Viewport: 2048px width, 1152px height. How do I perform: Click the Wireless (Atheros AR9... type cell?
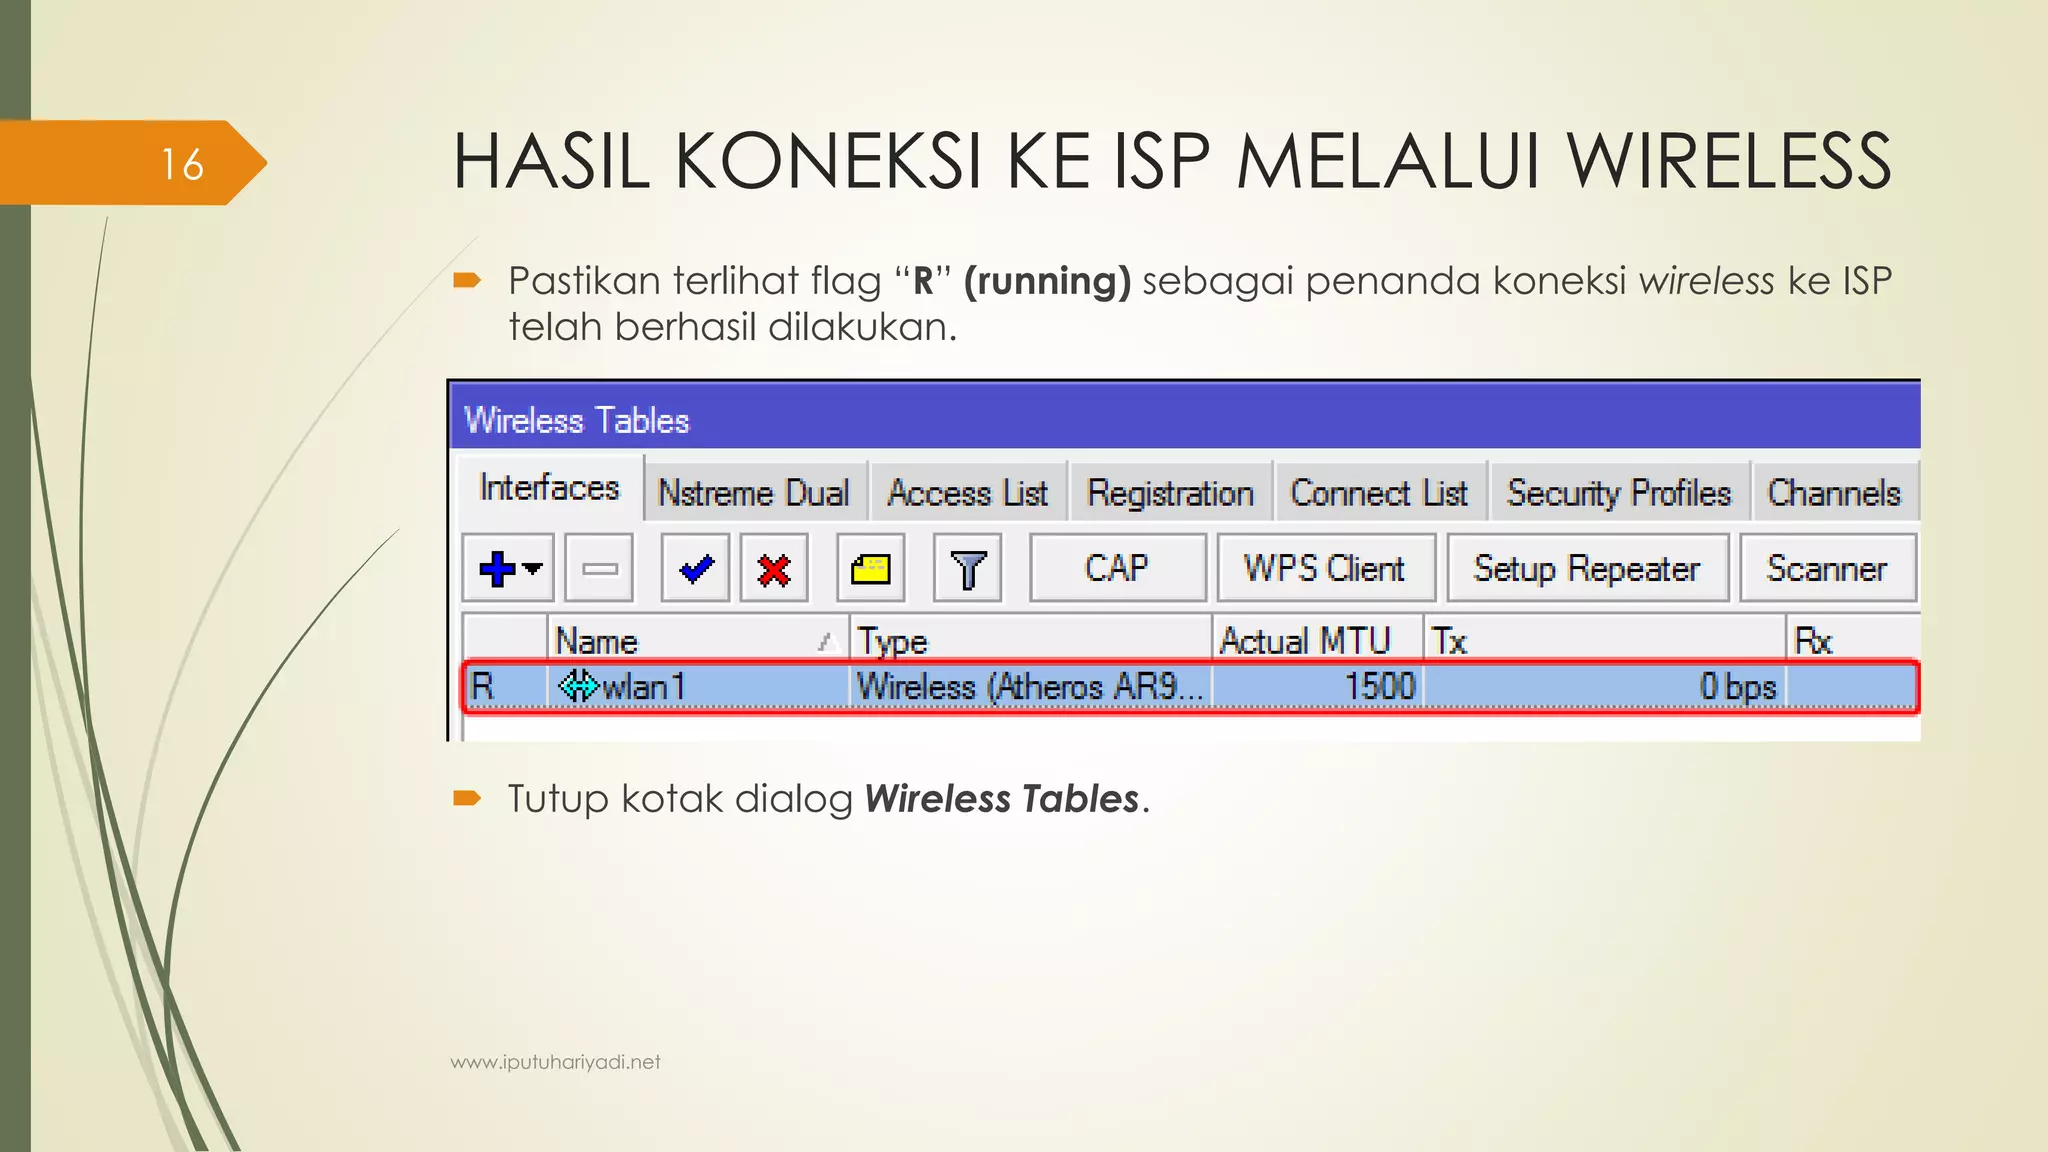(x=1030, y=687)
